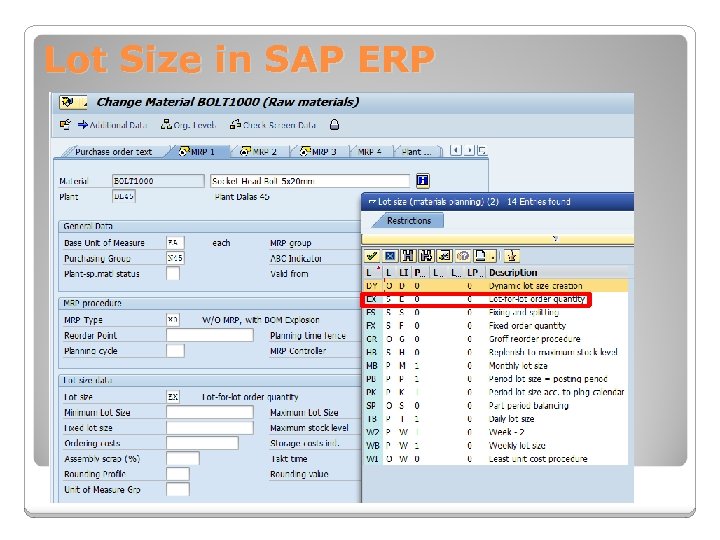Select the W2 Week - 2 row
This screenshot has height=540, width=720.
495,432
